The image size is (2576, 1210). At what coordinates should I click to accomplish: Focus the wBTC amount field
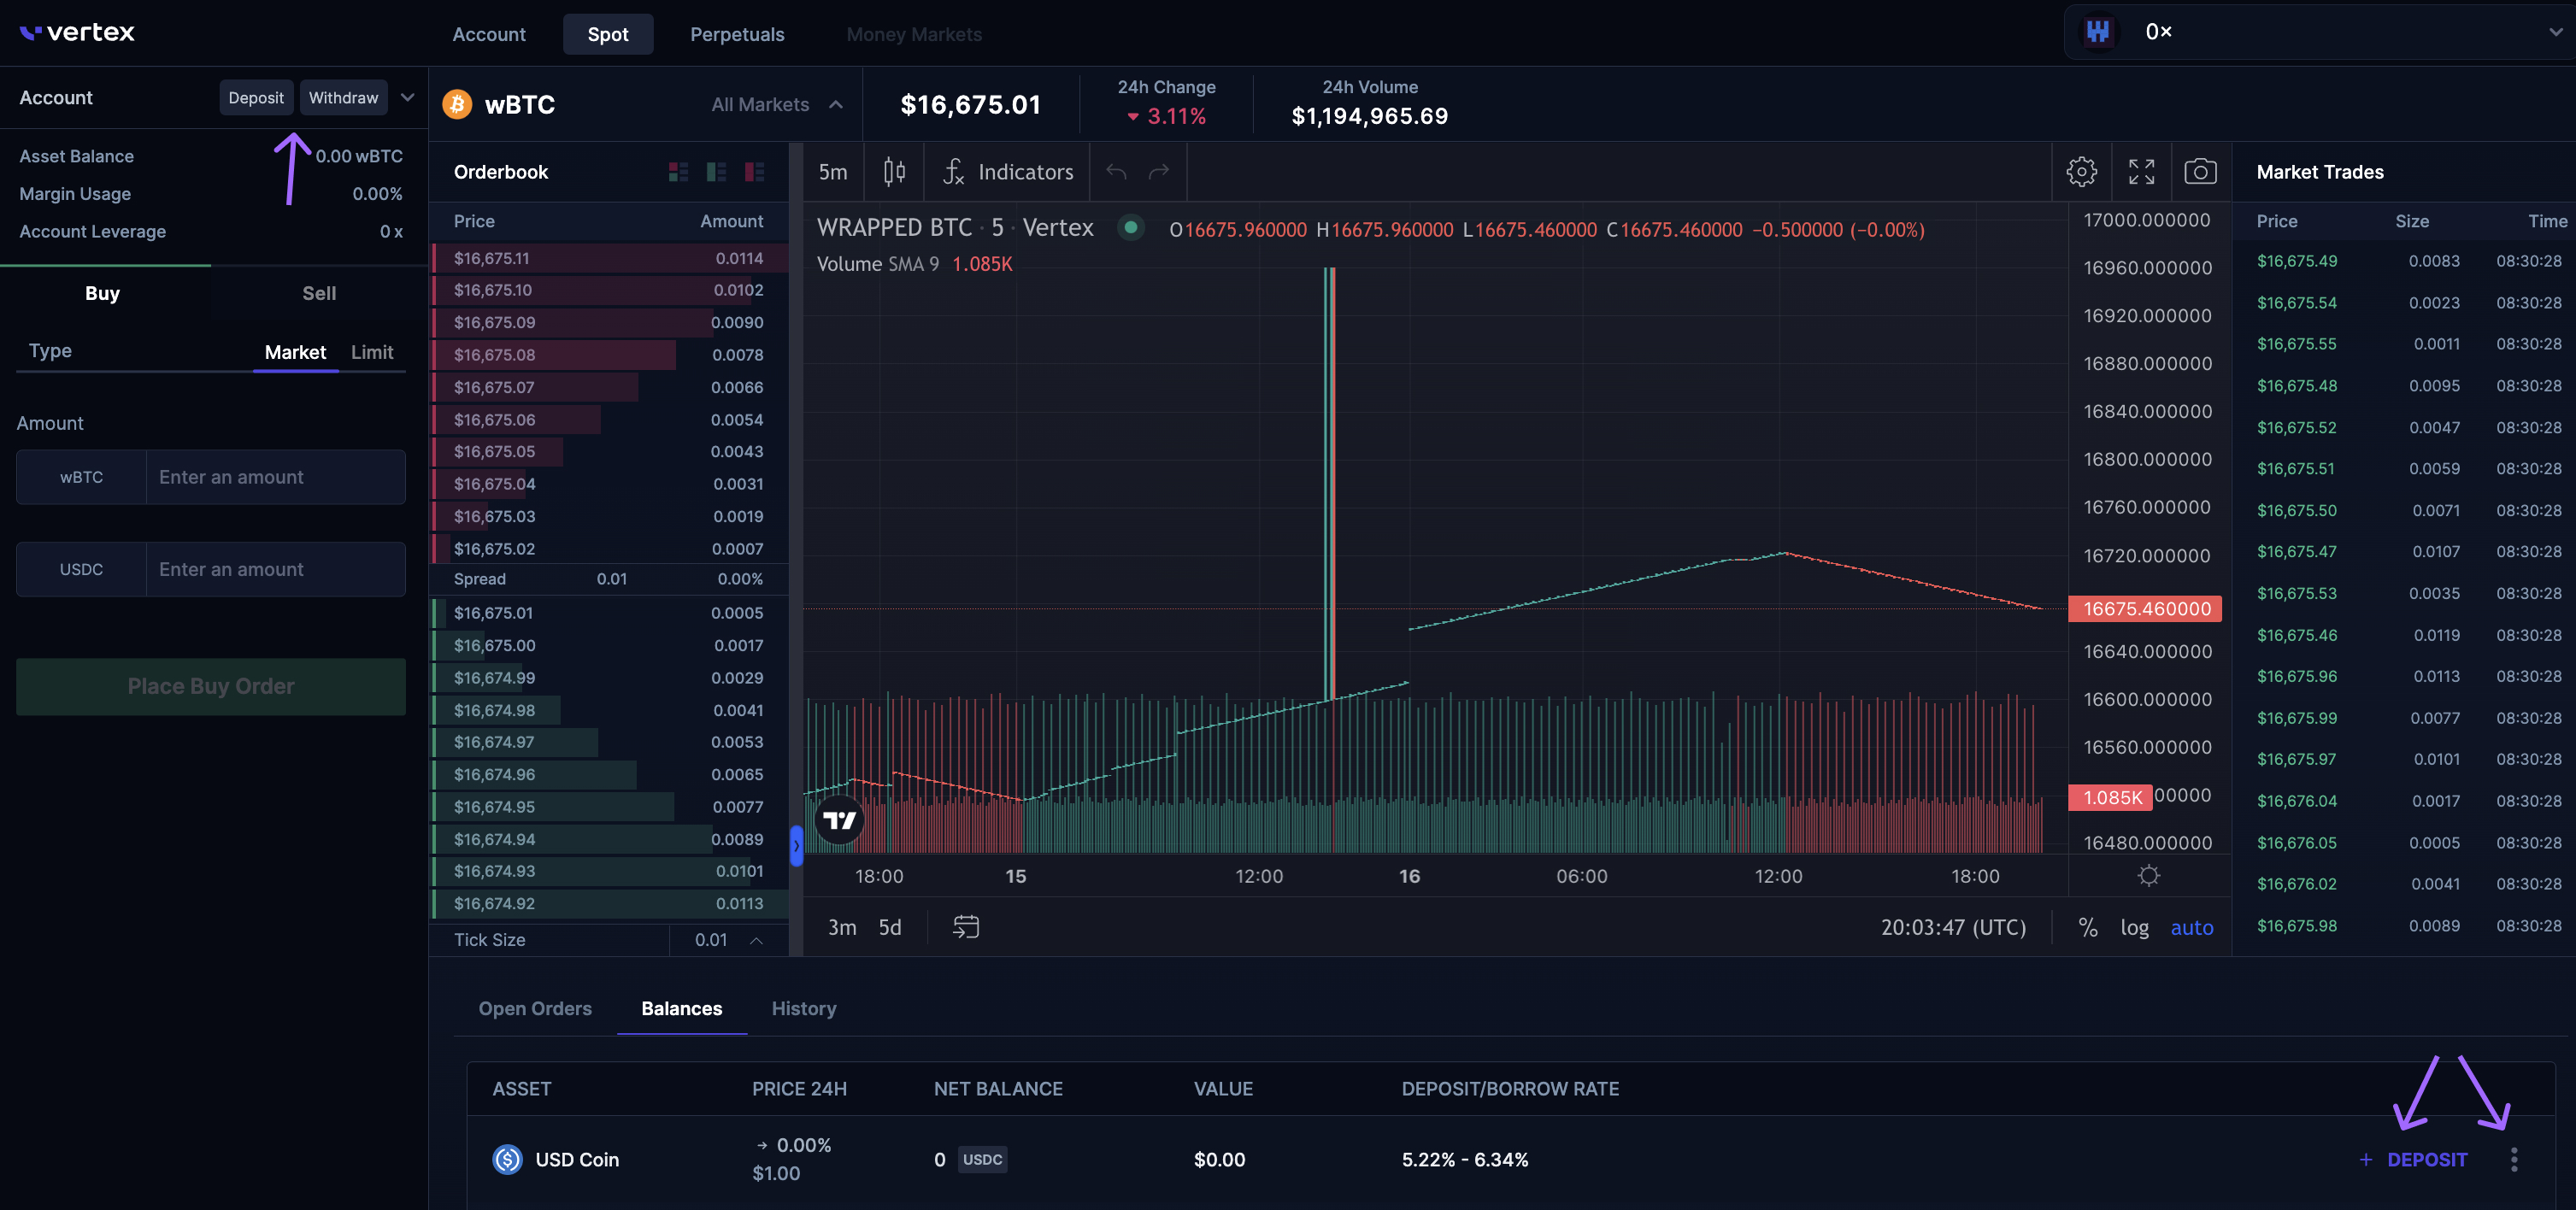276,477
